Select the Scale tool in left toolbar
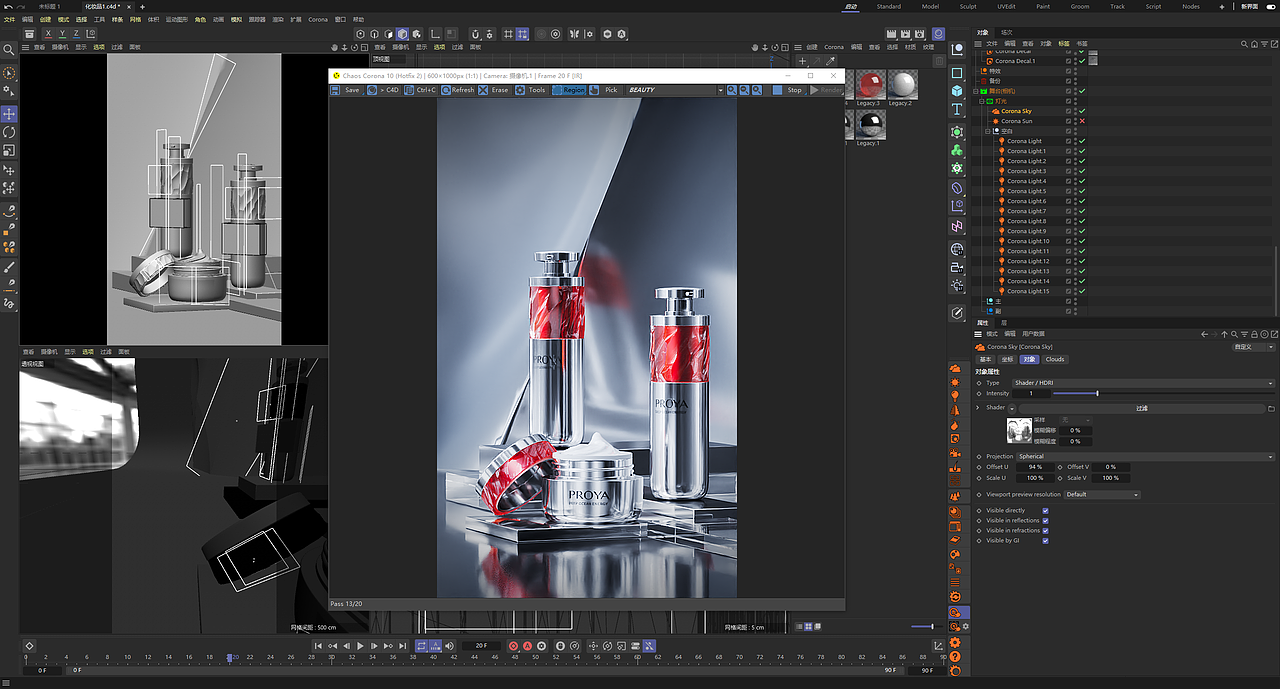The height and width of the screenshot is (689, 1280). [x=9, y=150]
